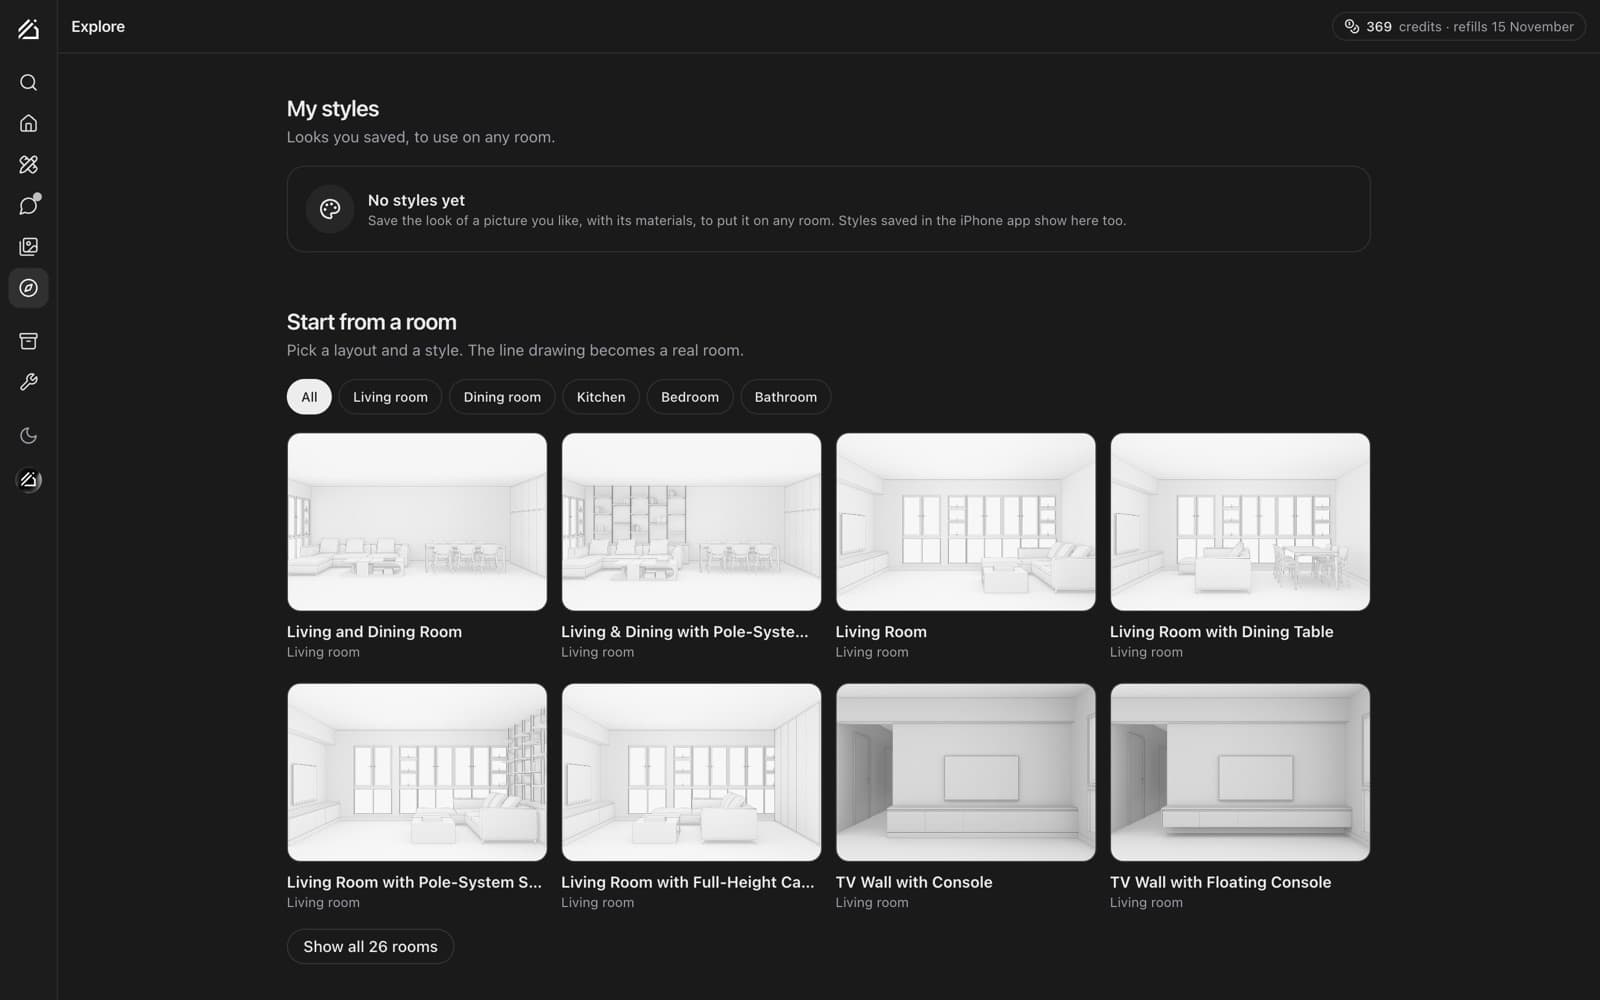The image size is (1600, 1000).
Task: Open the TV Wall with Console thumbnail
Action: pos(966,772)
